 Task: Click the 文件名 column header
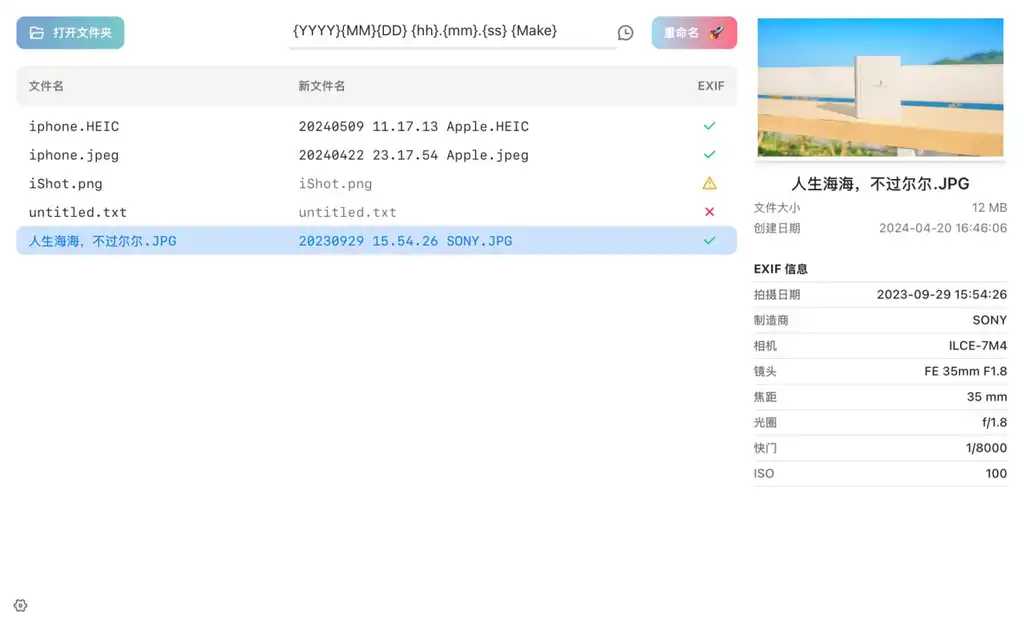[47, 86]
